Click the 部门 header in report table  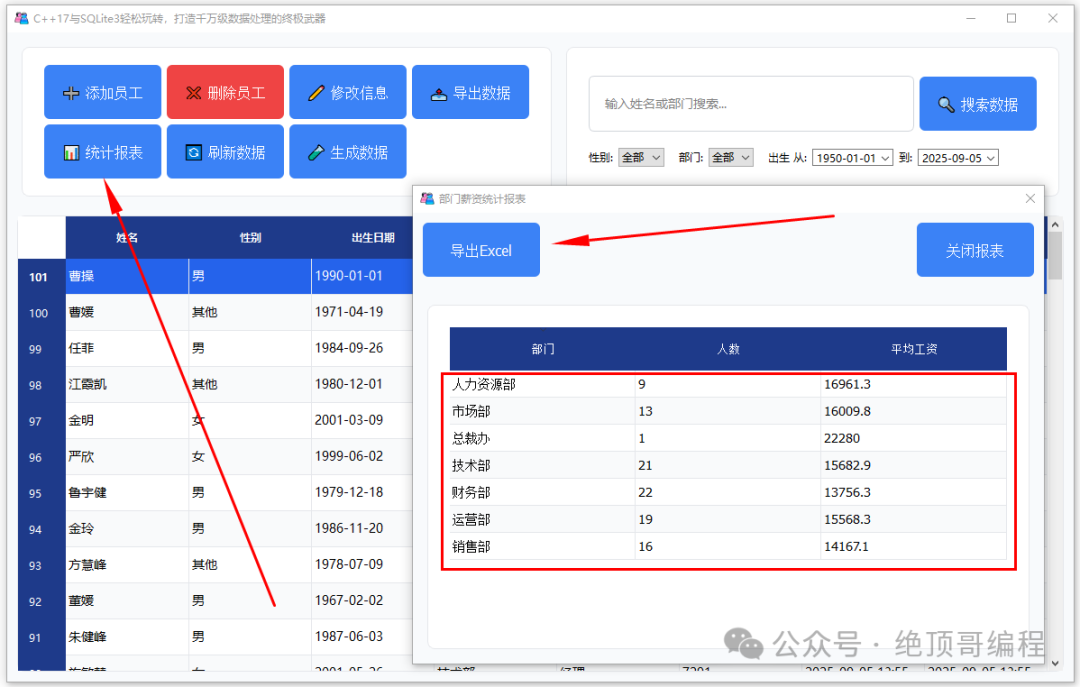542,349
